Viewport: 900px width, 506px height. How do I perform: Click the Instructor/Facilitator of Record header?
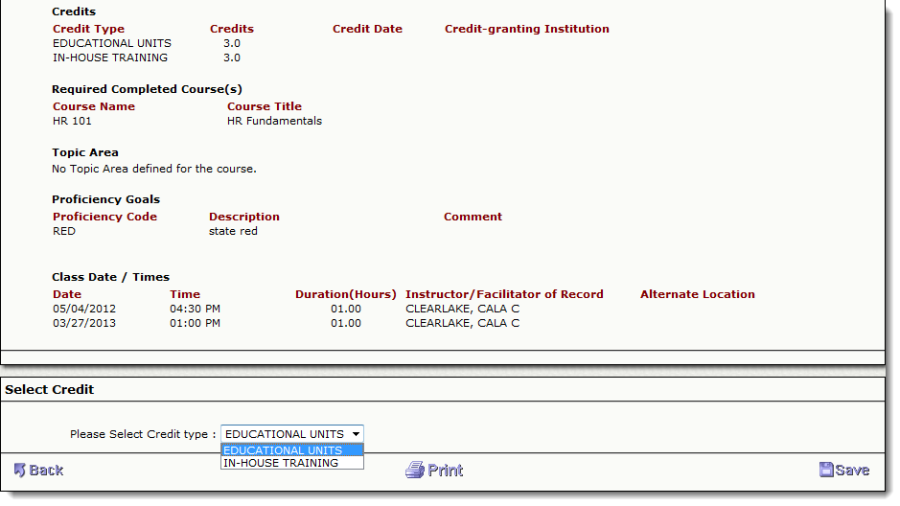504,294
